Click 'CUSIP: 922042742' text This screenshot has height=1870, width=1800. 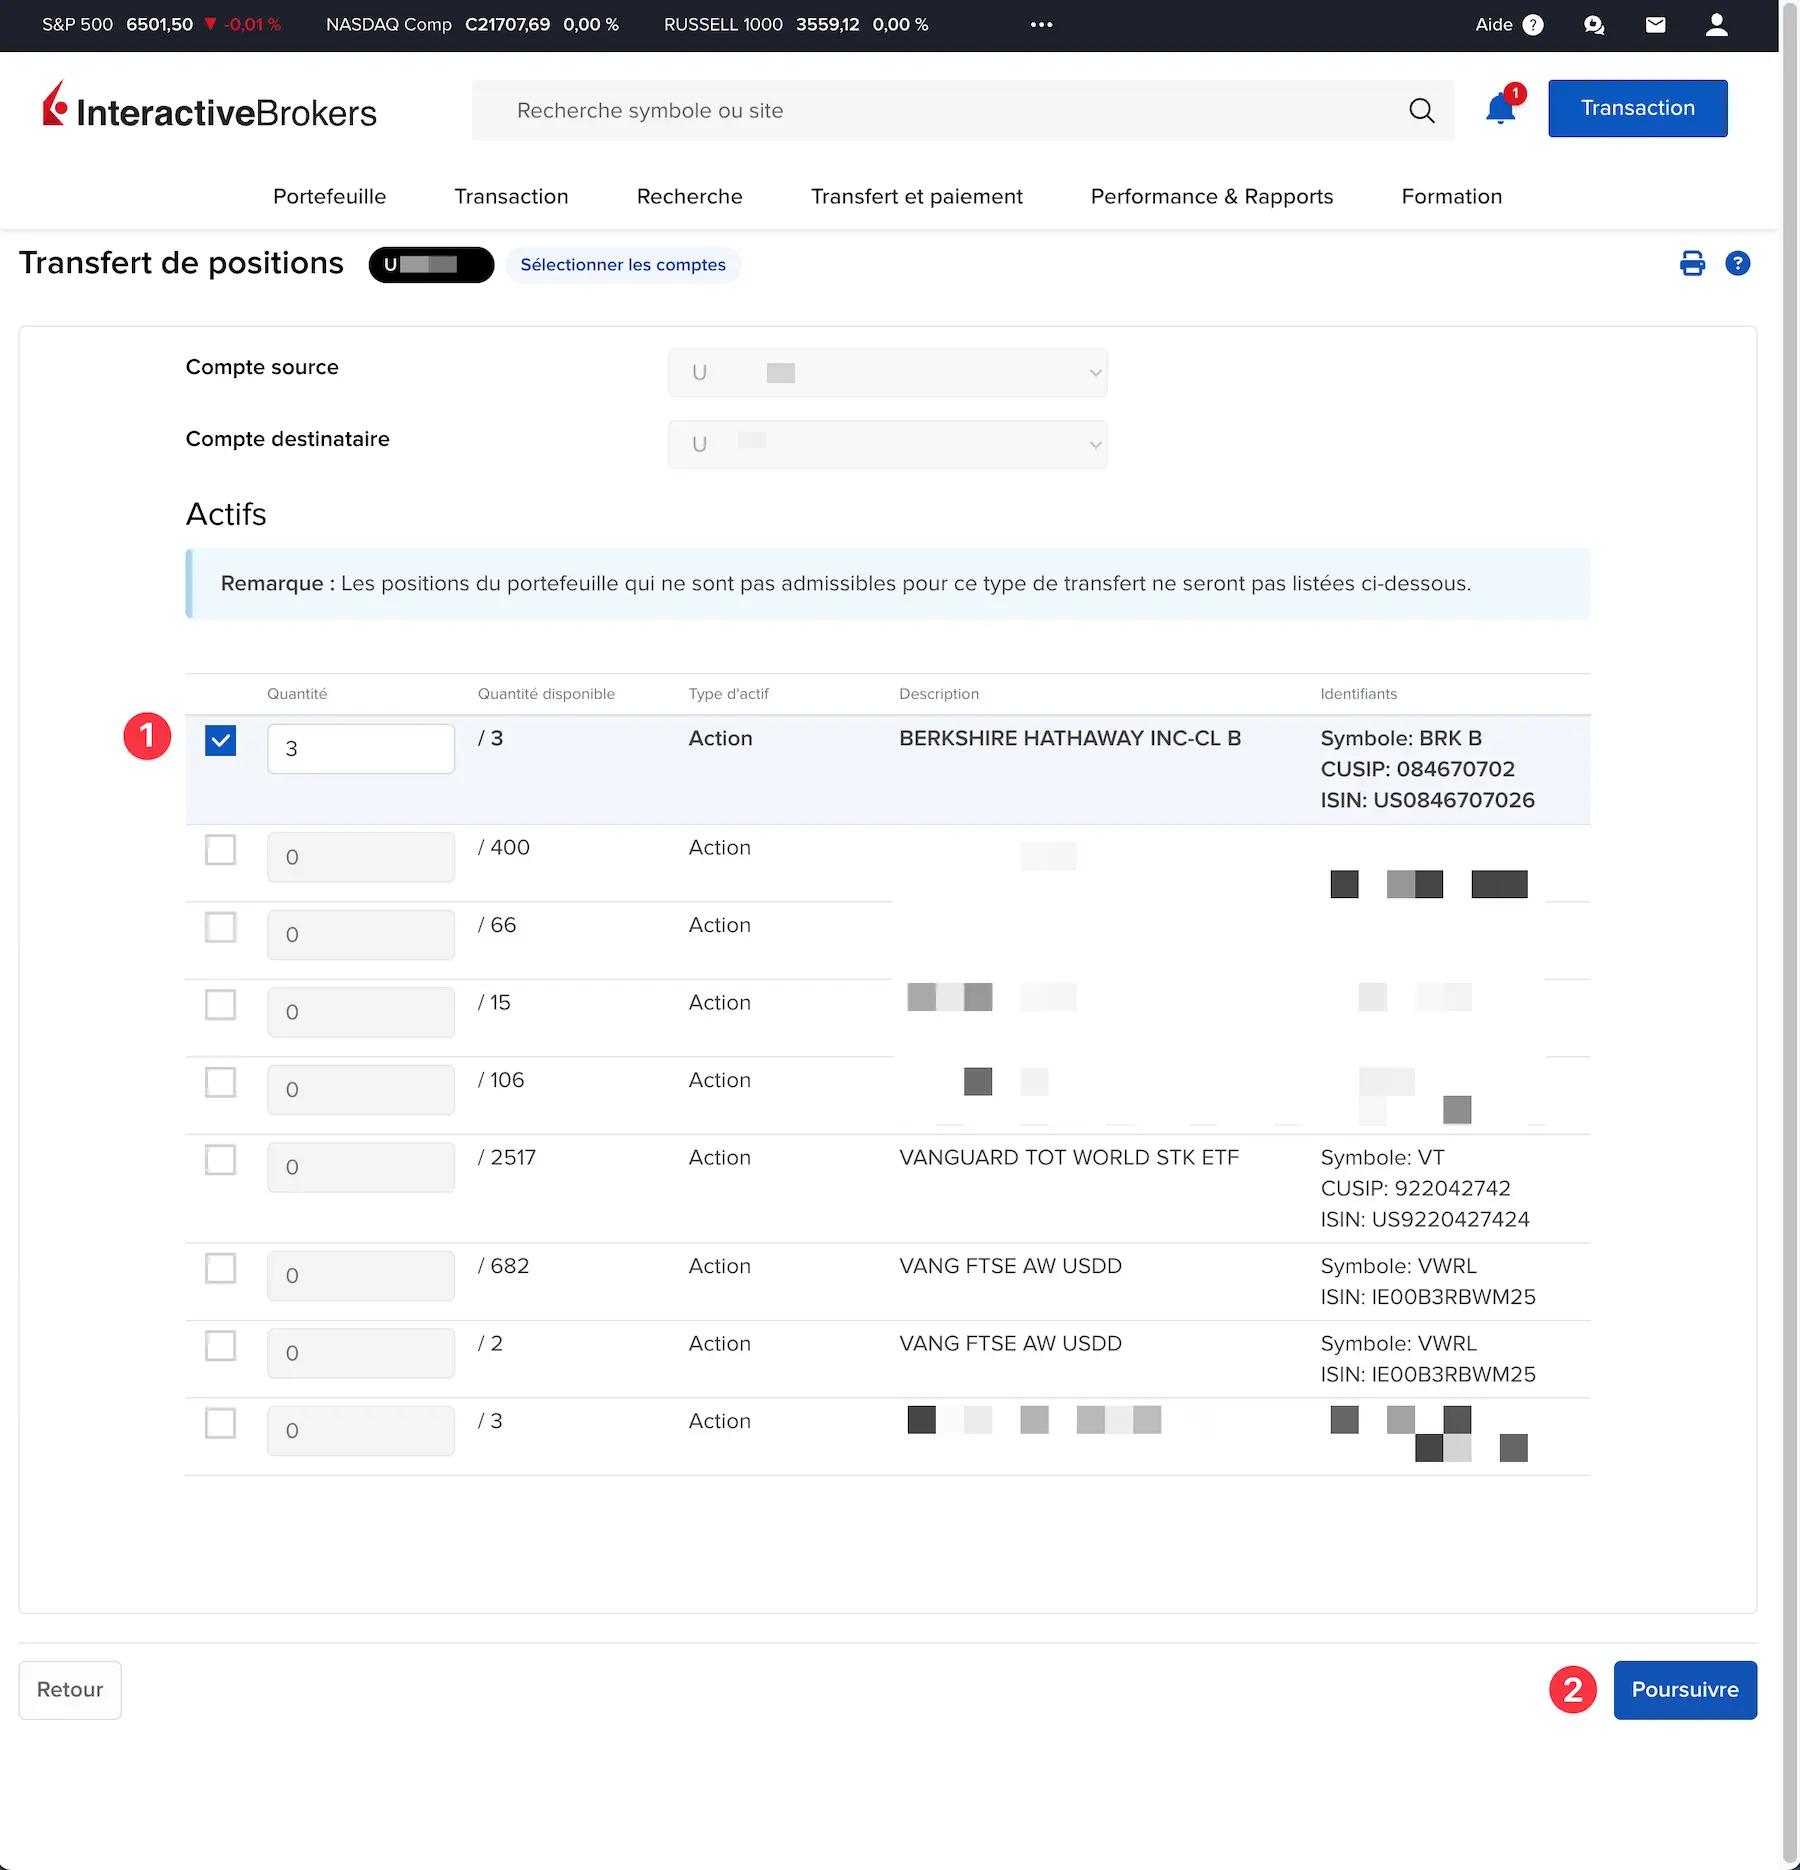click(1415, 1188)
